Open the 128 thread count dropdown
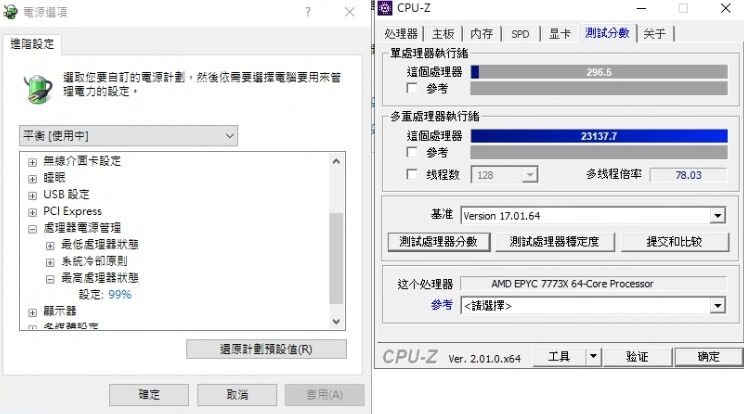 coord(530,175)
